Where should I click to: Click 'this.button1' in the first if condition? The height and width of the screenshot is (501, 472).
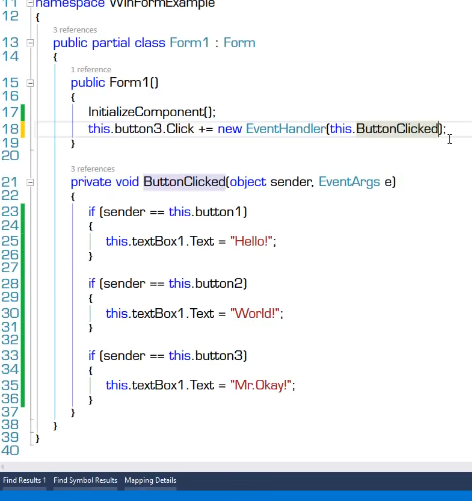(x=206, y=212)
